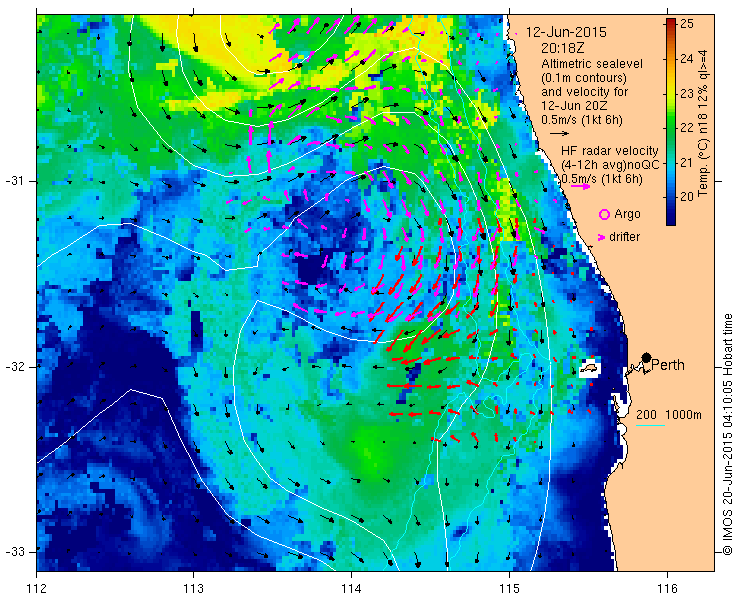This screenshot has width=740, height=600.
Task: Click the -32 latitude axis label
Action: click(x=14, y=367)
